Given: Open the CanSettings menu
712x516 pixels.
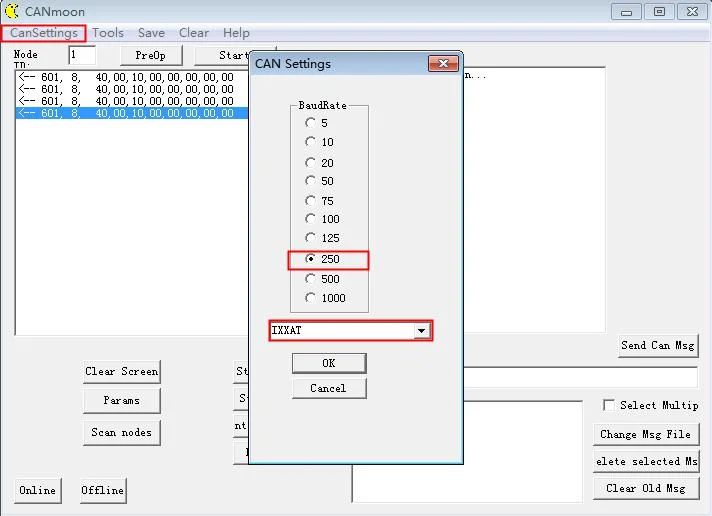Looking at the screenshot, I should (44, 33).
